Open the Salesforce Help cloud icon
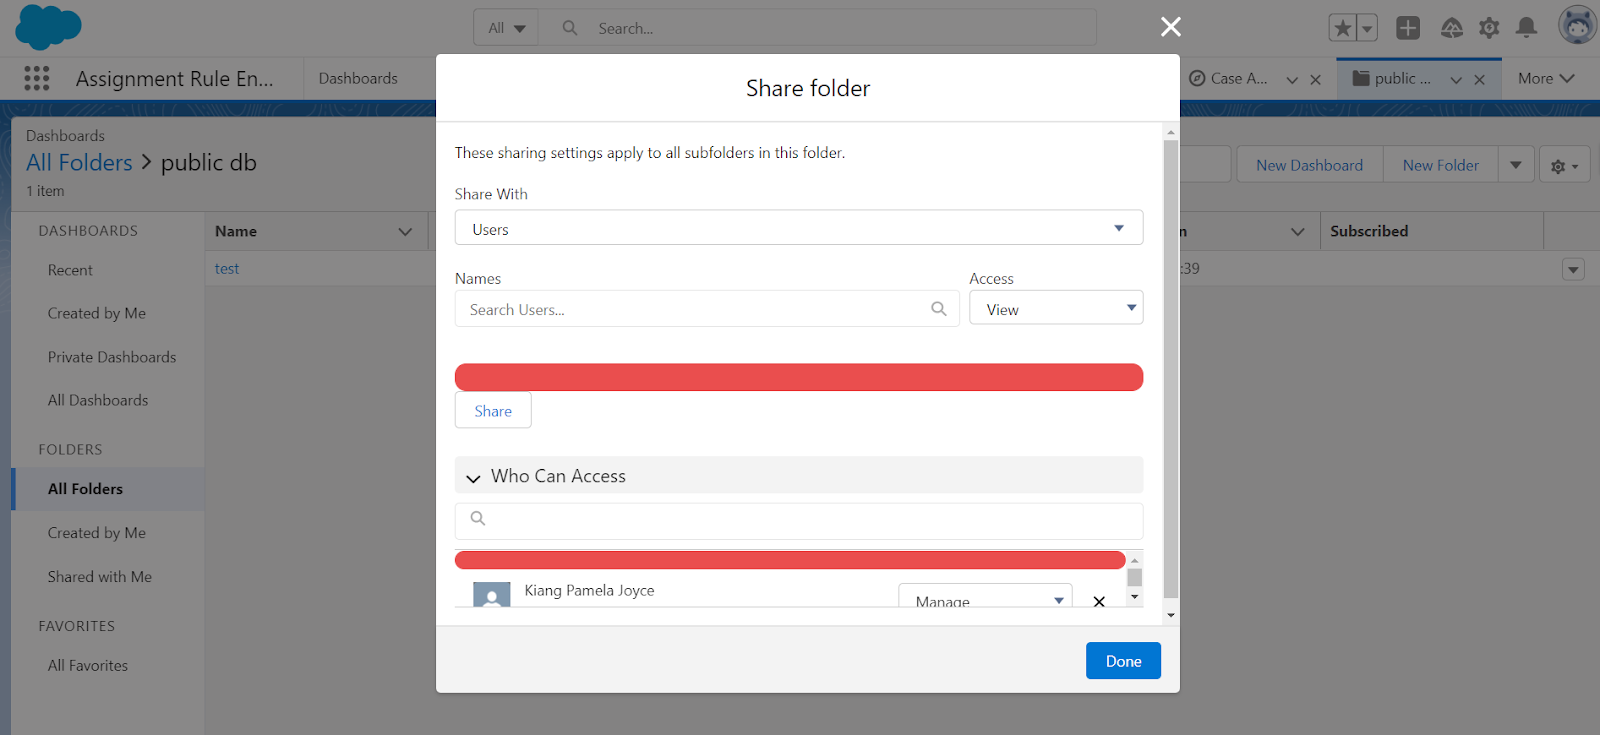1600x735 pixels. point(1451,28)
